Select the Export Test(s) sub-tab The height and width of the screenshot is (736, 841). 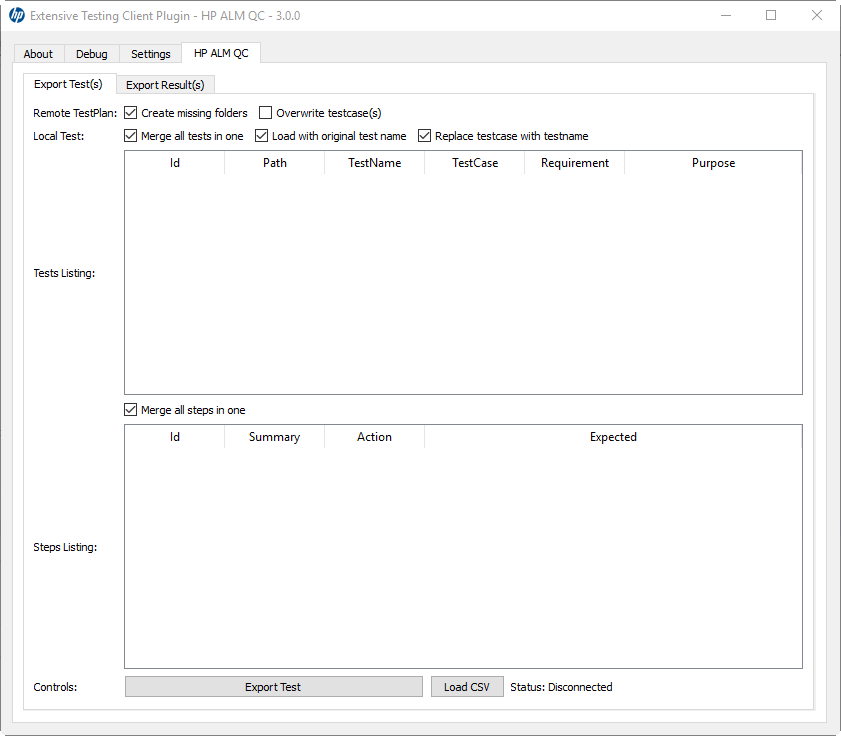point(68,84)
